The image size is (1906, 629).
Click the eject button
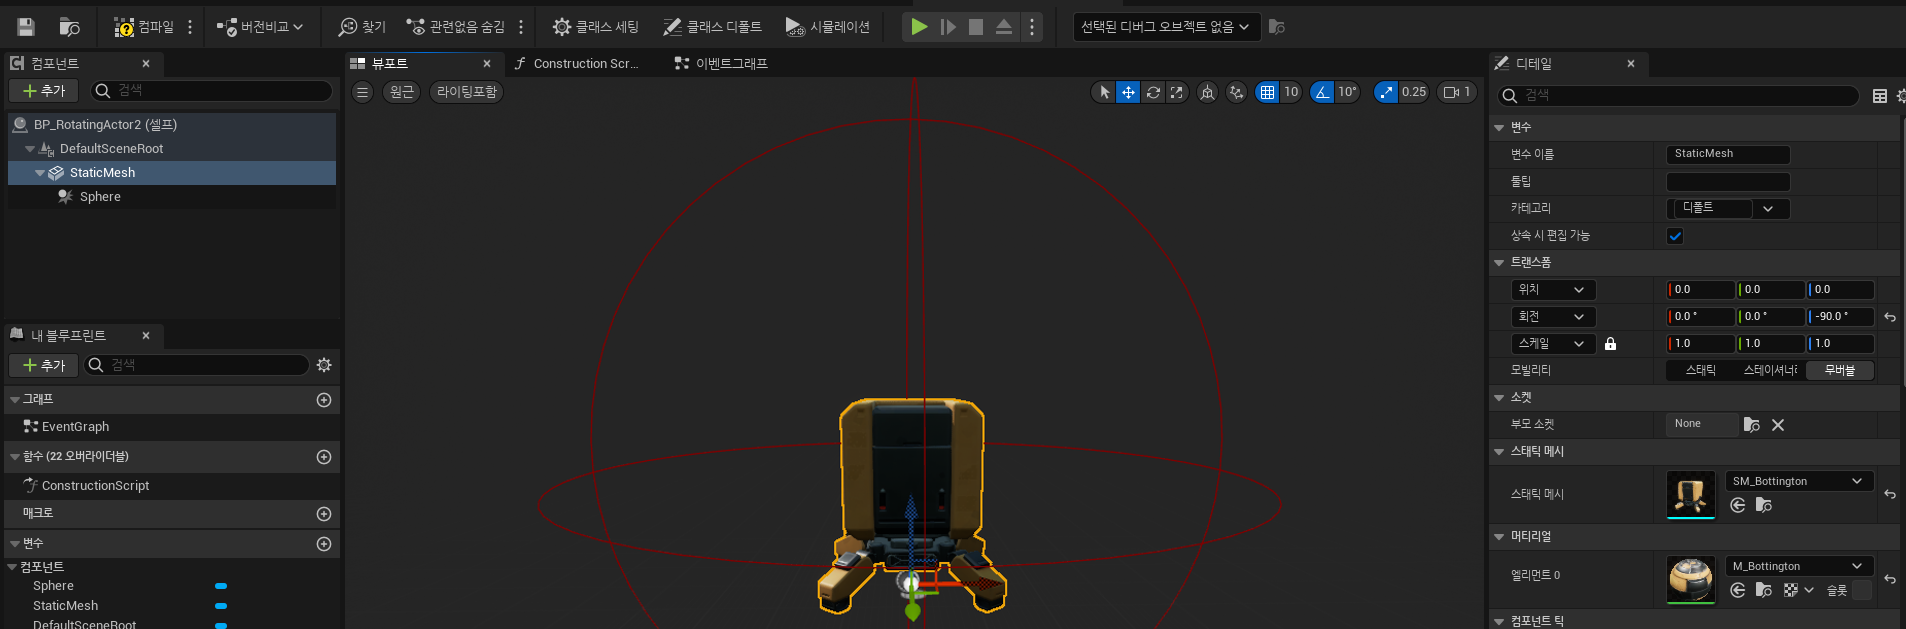[x=1004, y=27]
